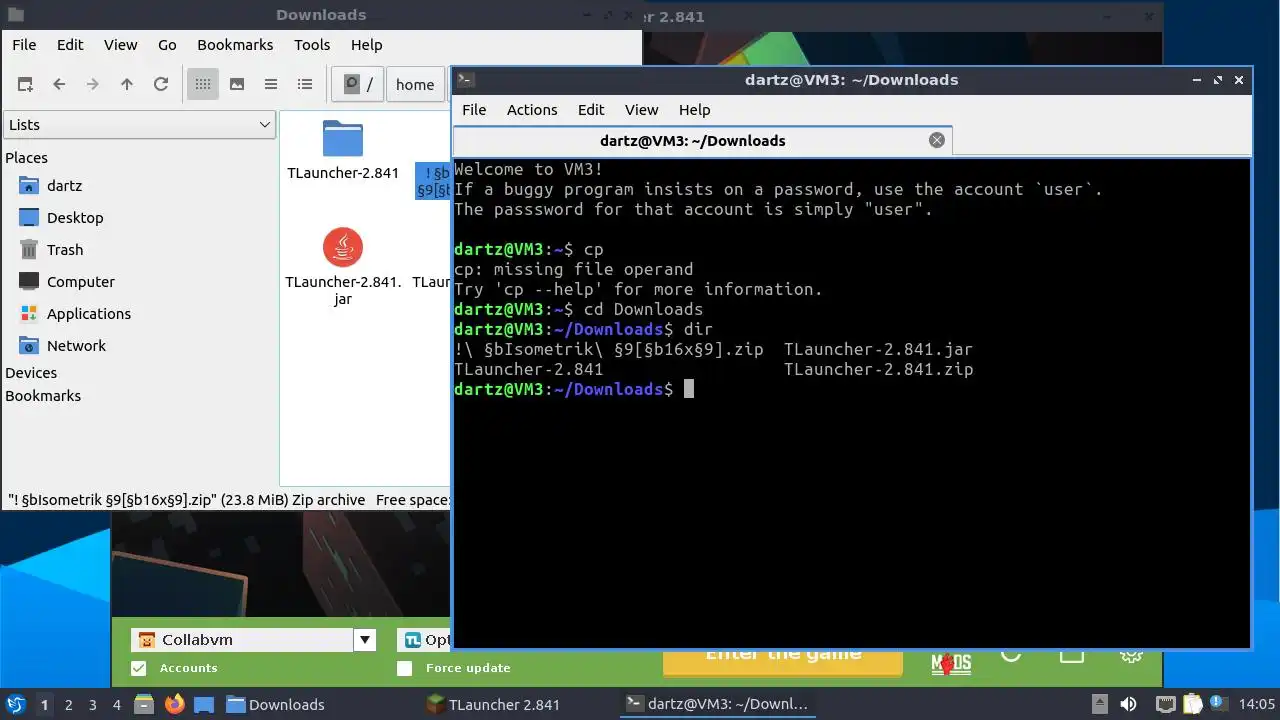Image resolution: width=1280 pixels, height=720 pixels.
Task: Open the terminal Edit menu
Action: coord(591,110)
